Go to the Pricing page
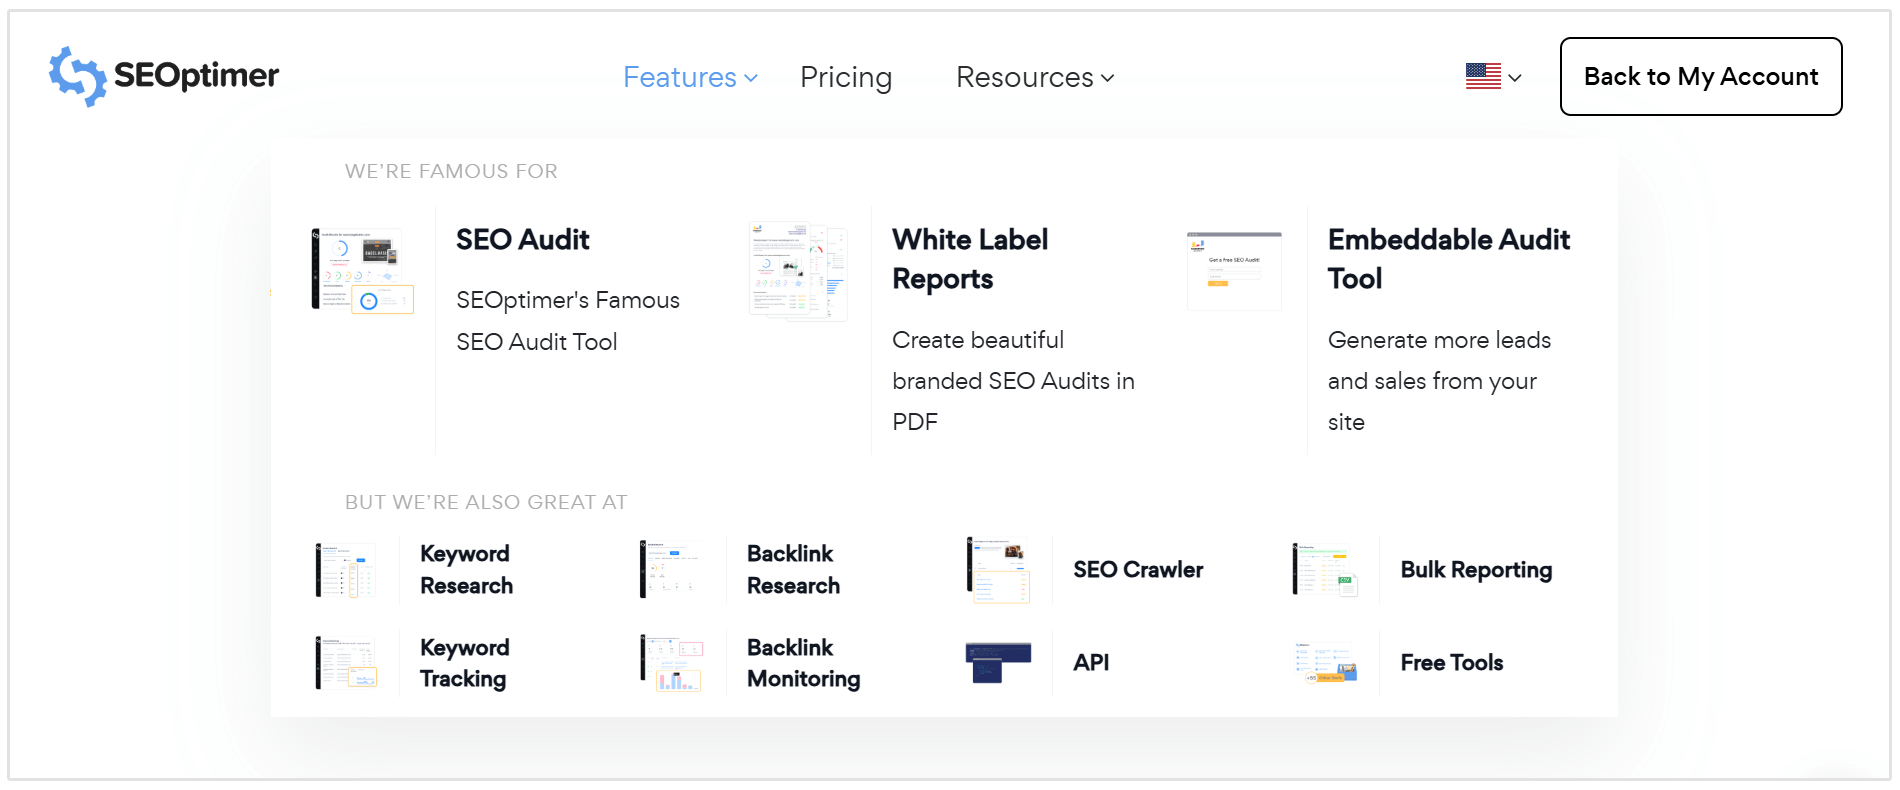The width and height of the screenshot is (1900, 790). point(846,77)
